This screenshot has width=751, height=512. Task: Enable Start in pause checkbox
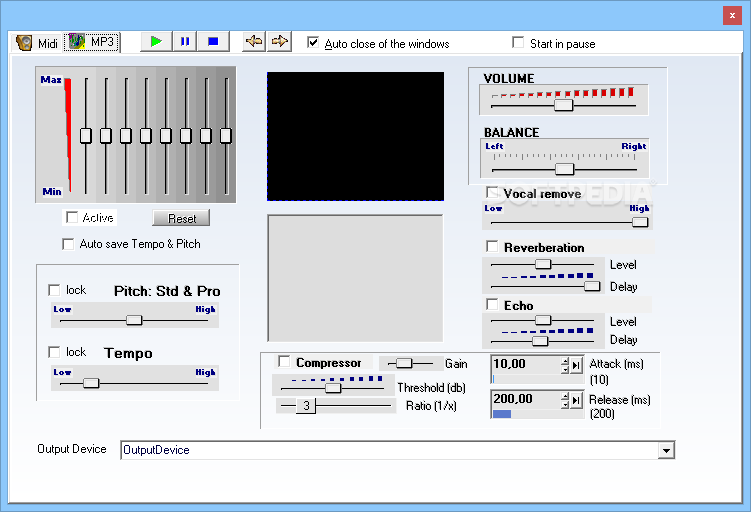pos(518,43)
